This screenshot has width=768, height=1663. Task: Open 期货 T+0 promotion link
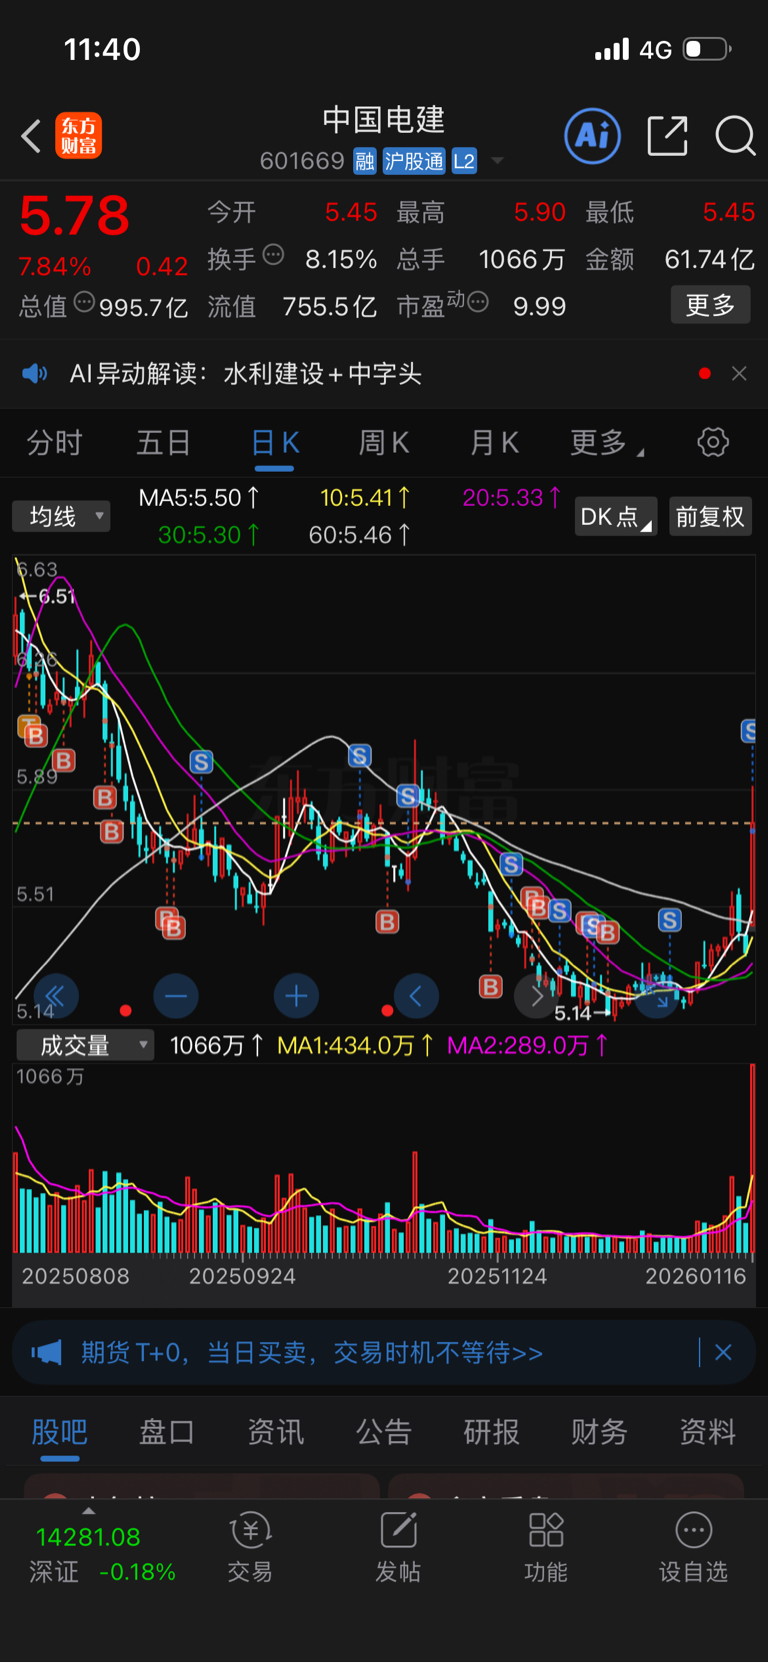(312, 1353)
